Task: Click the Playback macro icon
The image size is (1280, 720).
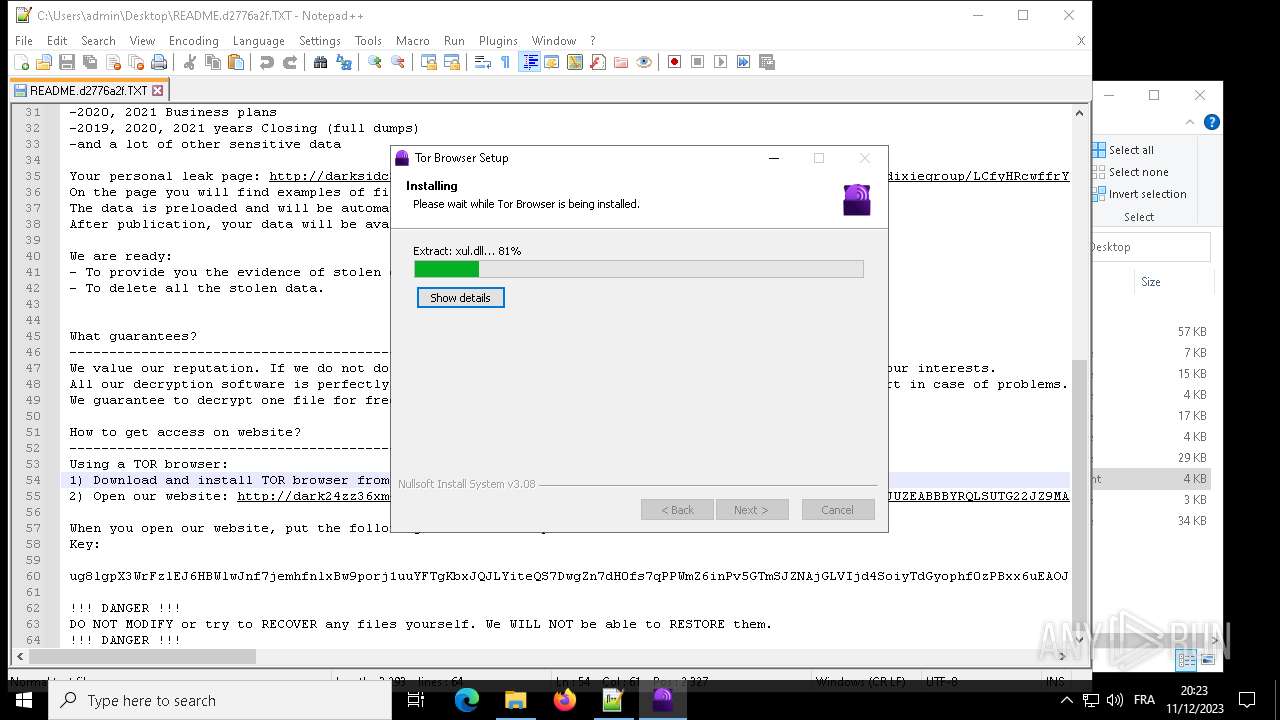Action: 721,62
